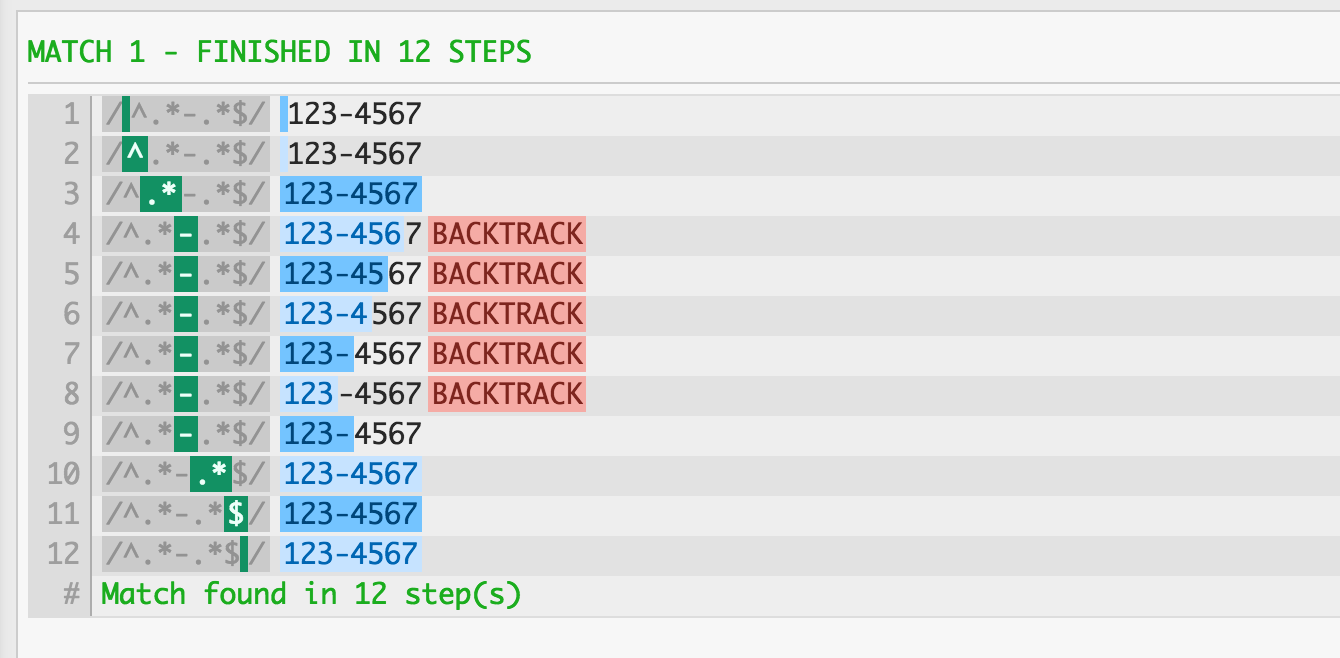Select the BACKTRACK tag on step 5
This screenshot has width=1340, height=658.
point(507,274)
